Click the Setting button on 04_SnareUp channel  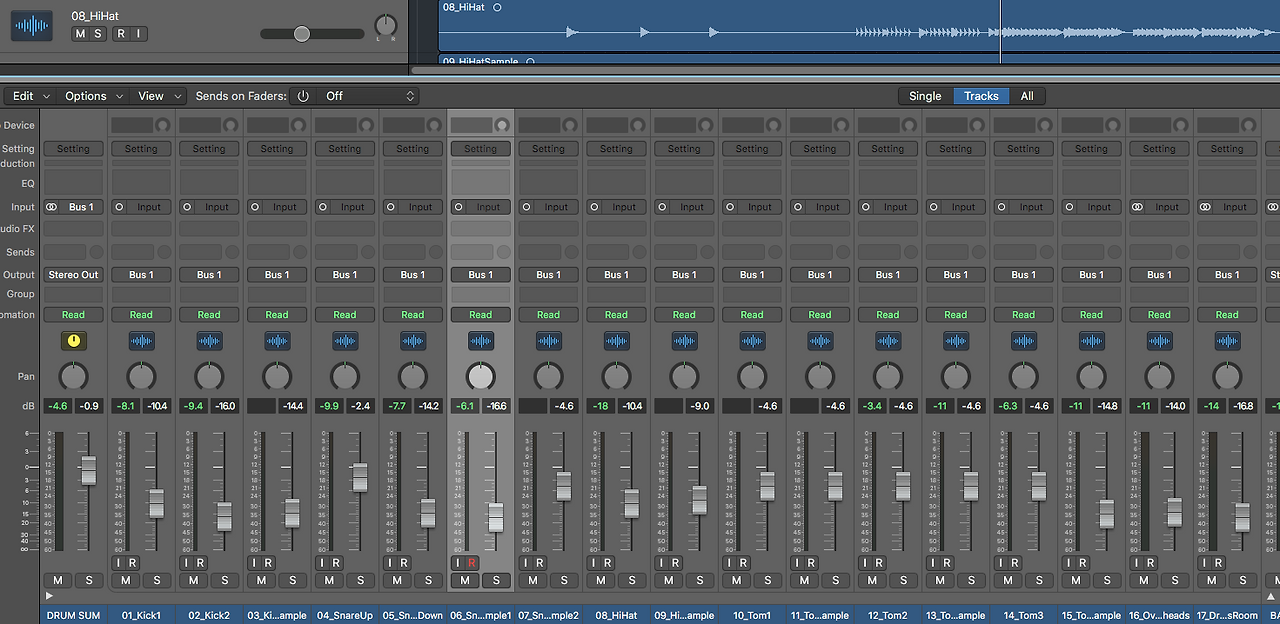click(345, 149)
